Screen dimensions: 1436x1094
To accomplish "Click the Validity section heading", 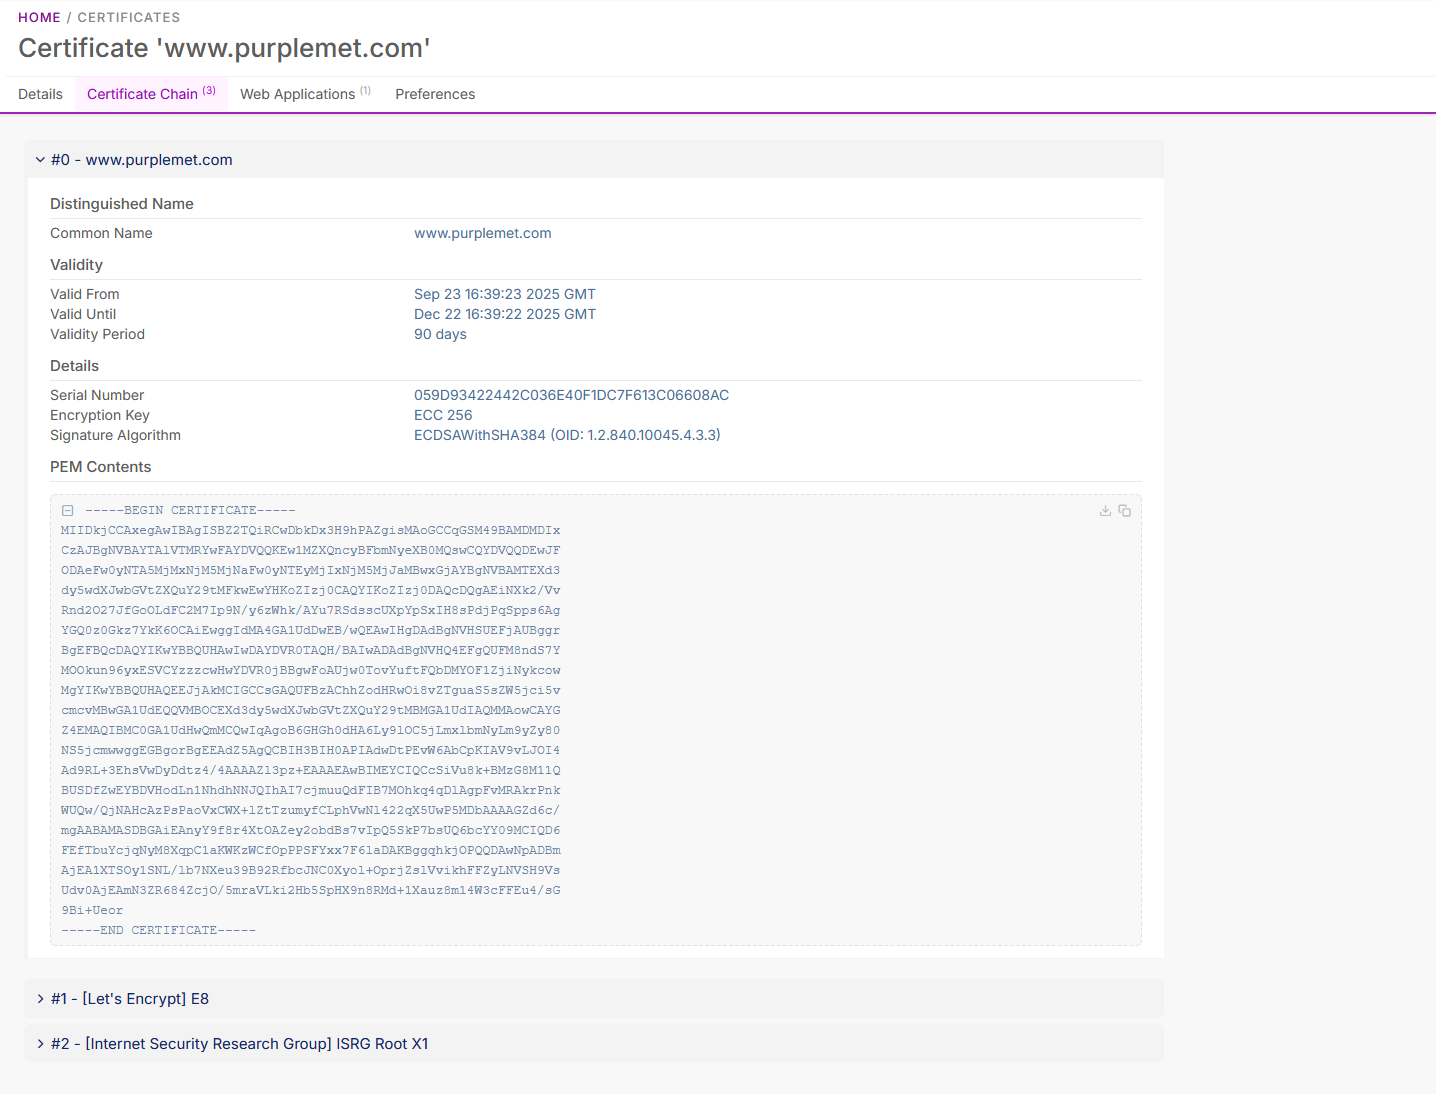I will tap(77, 265).
